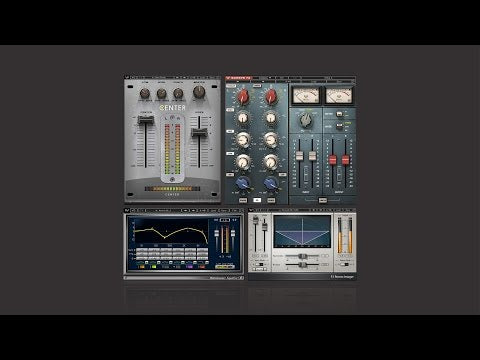
Task: Click the white center button at Scheps 73's bottom
Action: [257, 200]
